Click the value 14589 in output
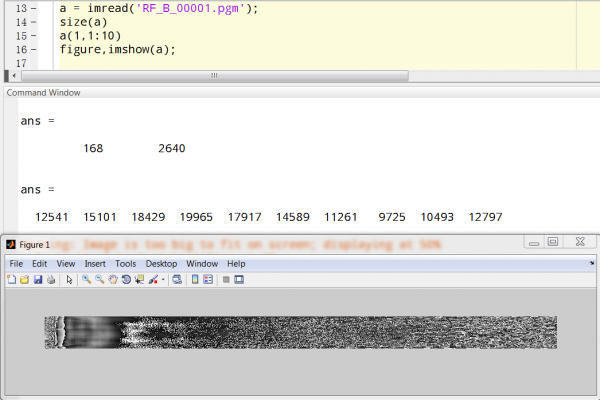 (x=293, y=217)
